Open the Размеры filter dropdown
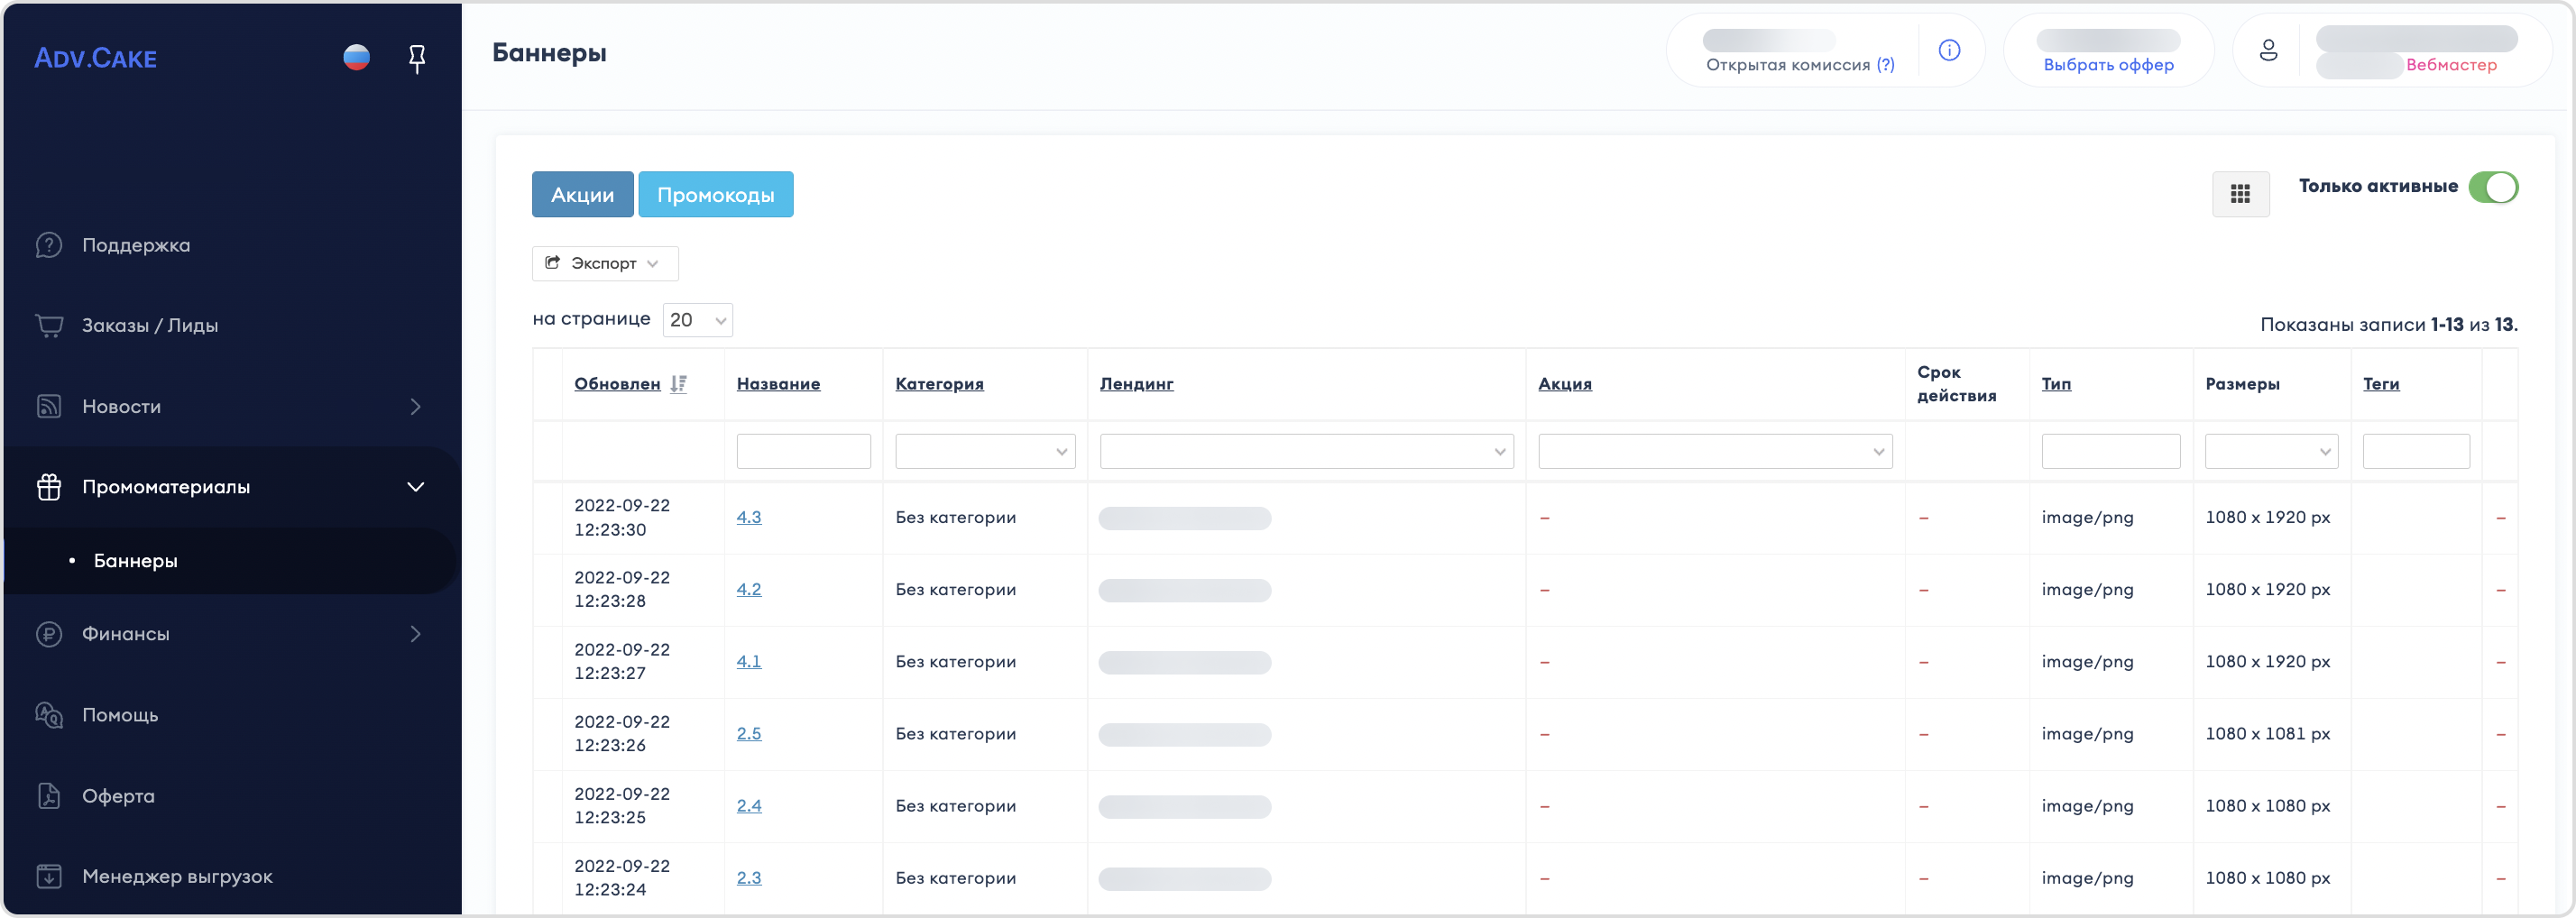 [2271, 451]
